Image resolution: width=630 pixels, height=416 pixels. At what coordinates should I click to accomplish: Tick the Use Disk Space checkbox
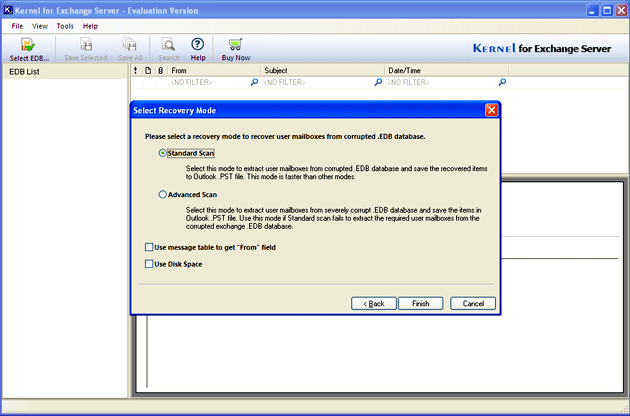(149, 264)
